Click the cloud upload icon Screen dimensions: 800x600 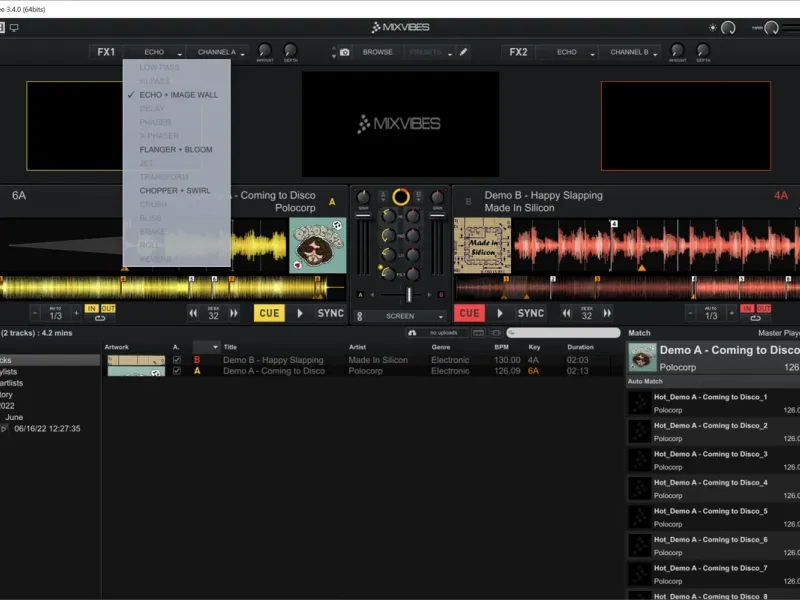pos(412,333)
